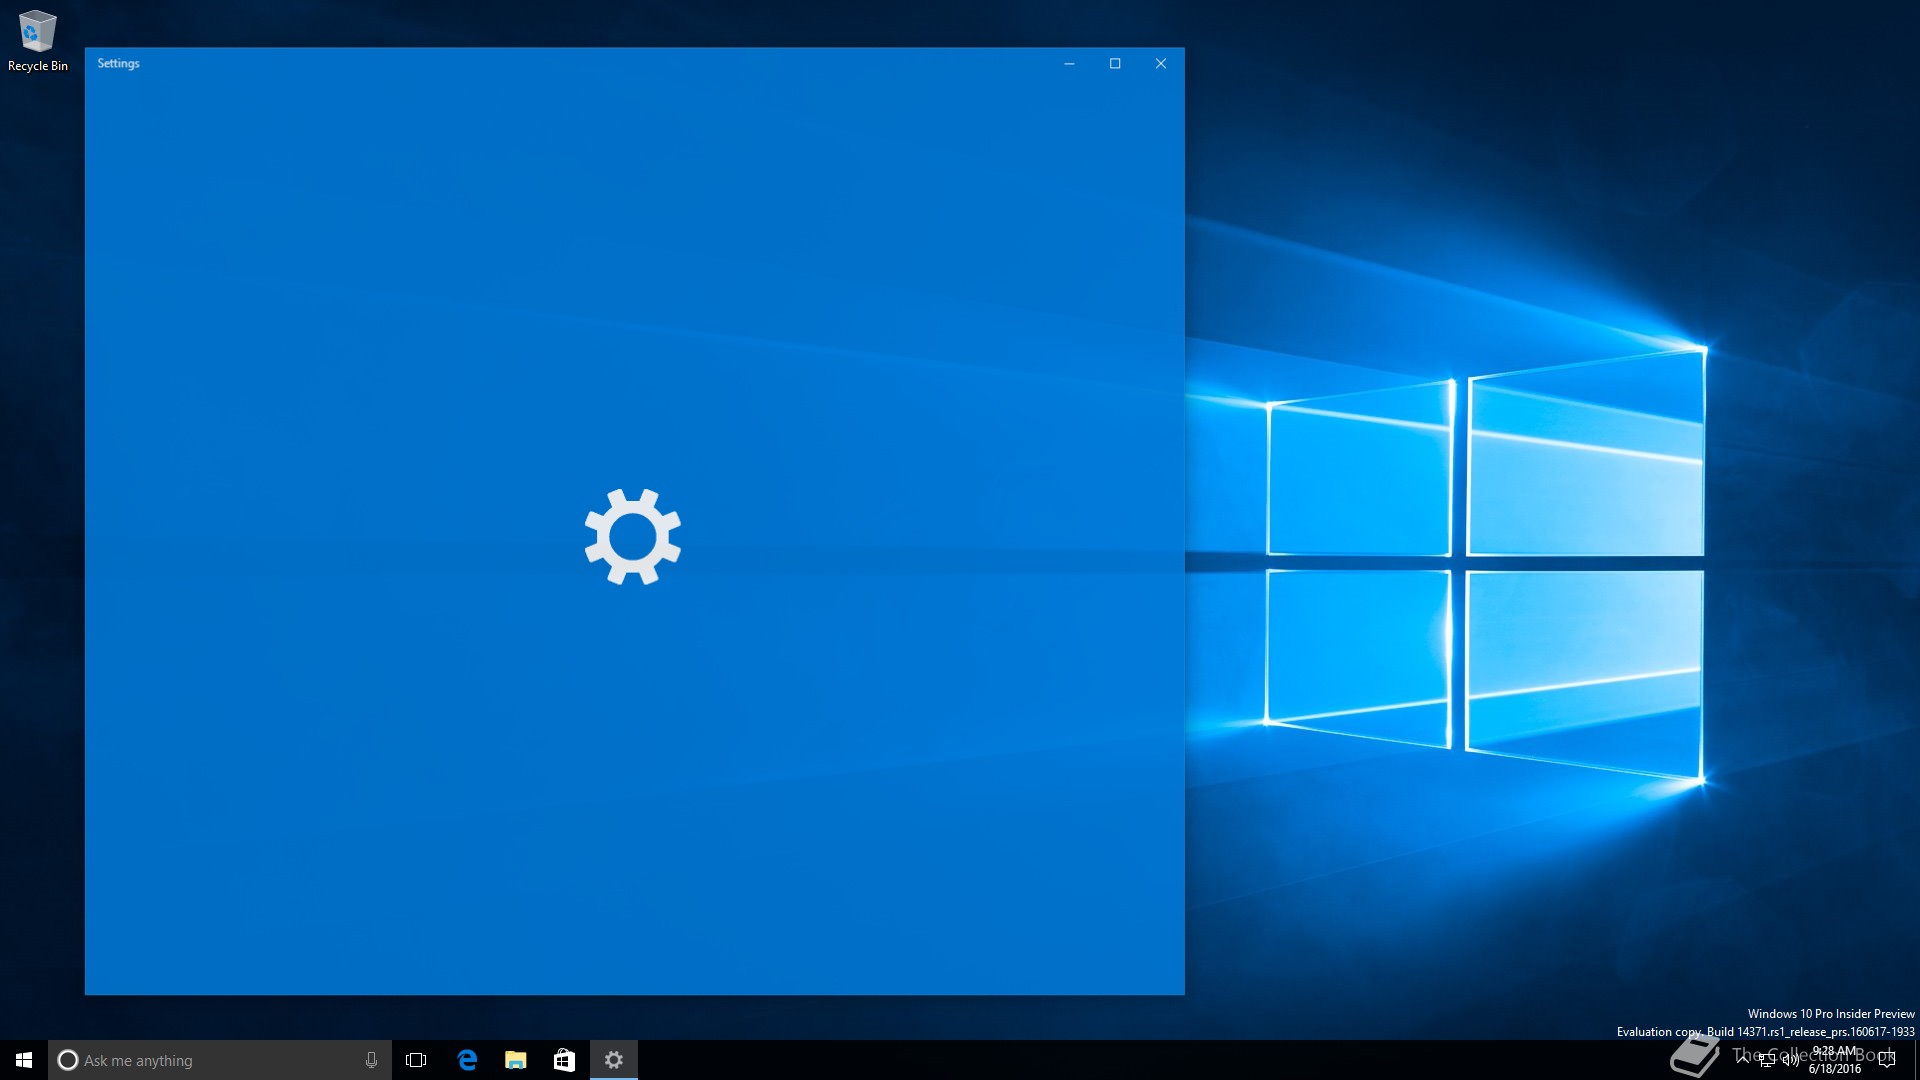Open the volume control tray icon

(1791, 1060)
